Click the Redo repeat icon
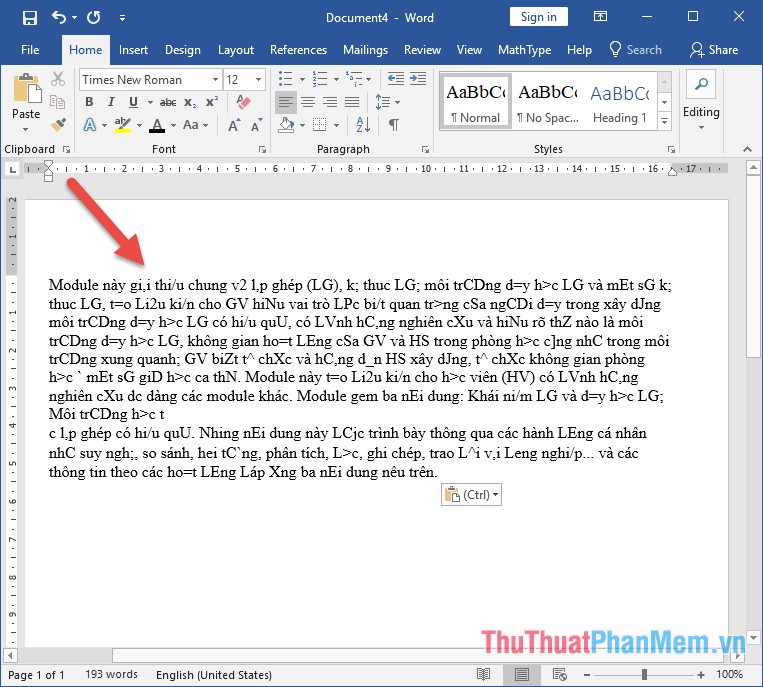 pyautogui.click(x=93, y=18)
